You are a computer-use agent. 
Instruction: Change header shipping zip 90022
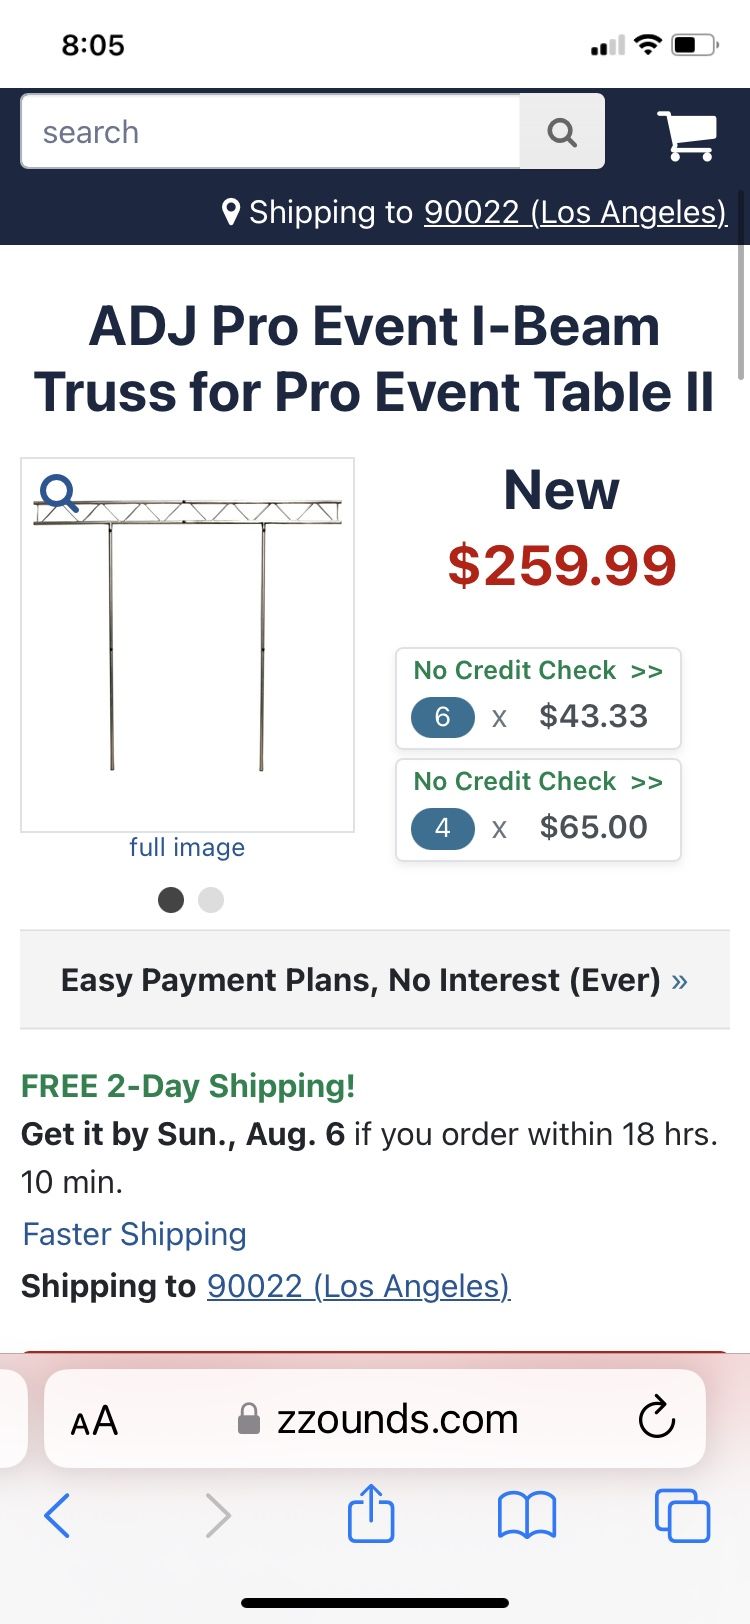tap(575, 212)
